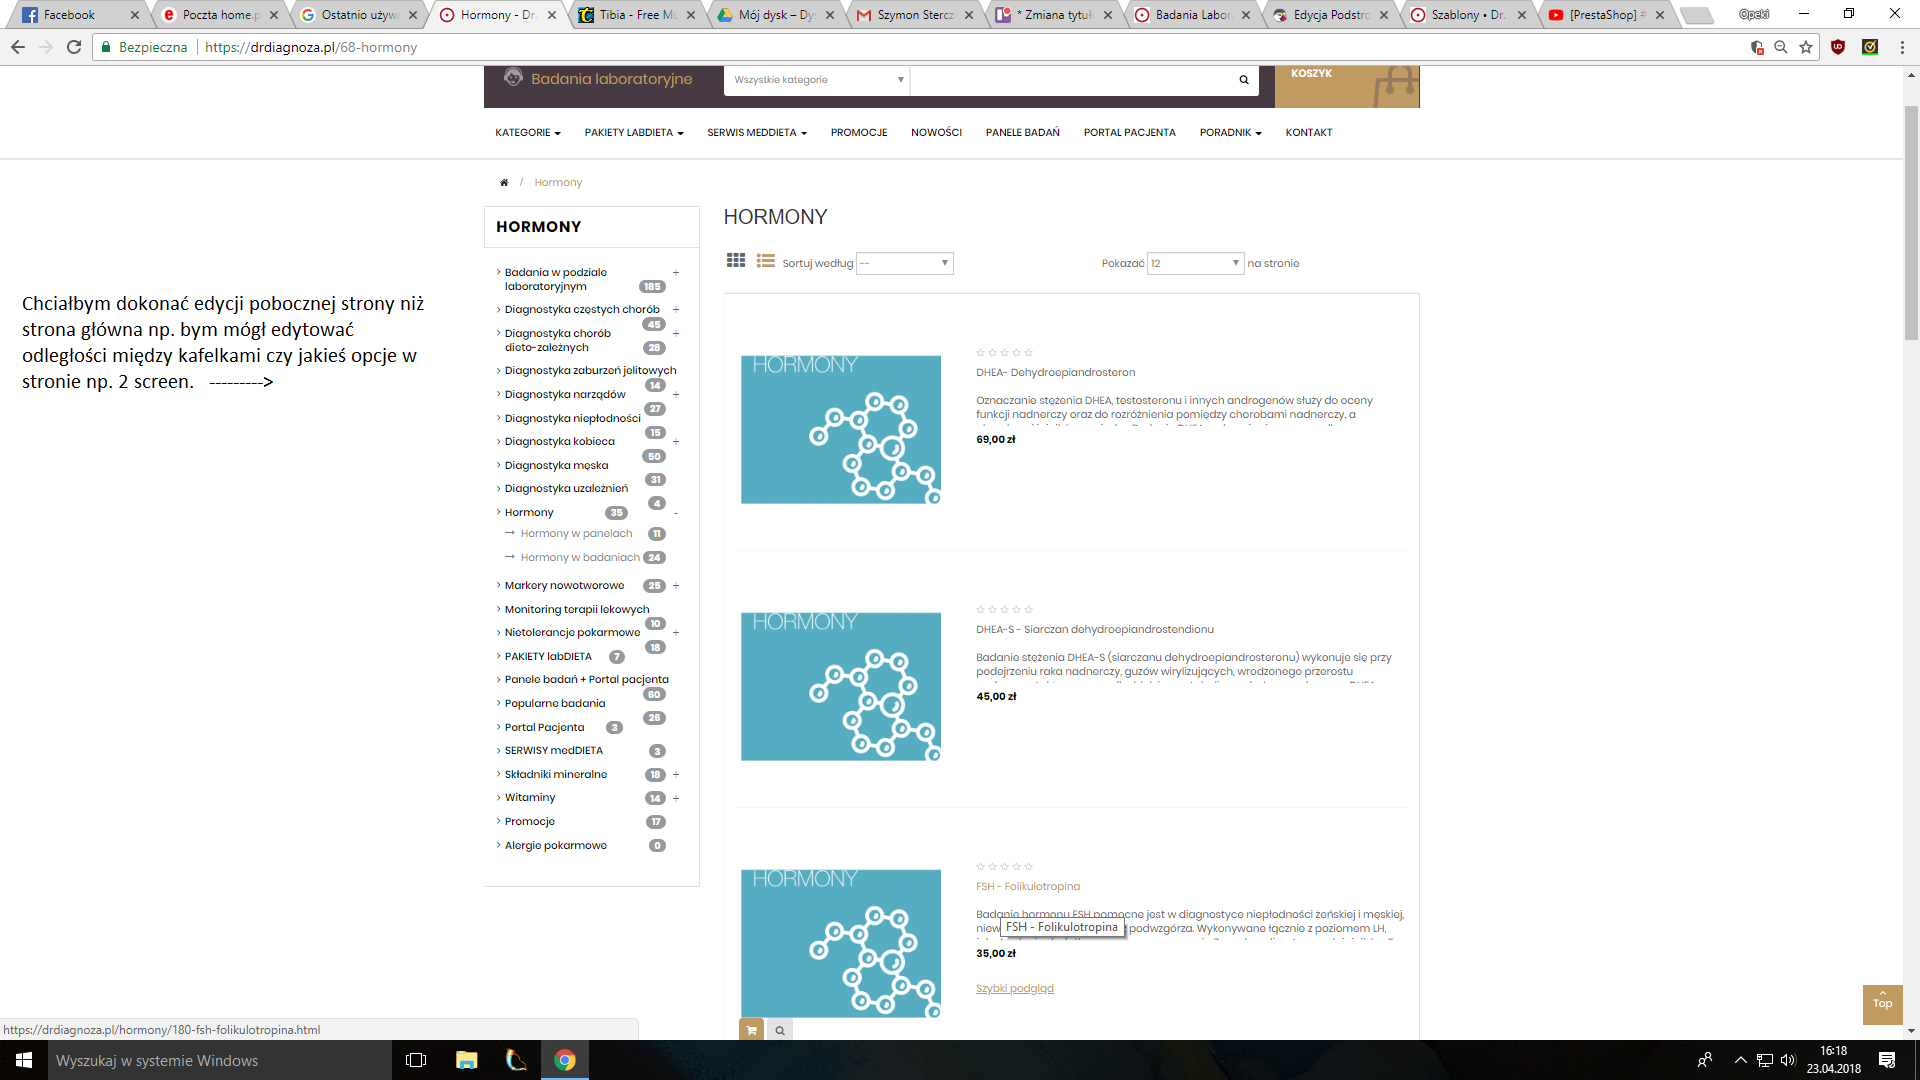The width and height of the screenshot is (1920, 1080).
Task: Click the home breadcrumb icon
Action: (x=504, y=182)
